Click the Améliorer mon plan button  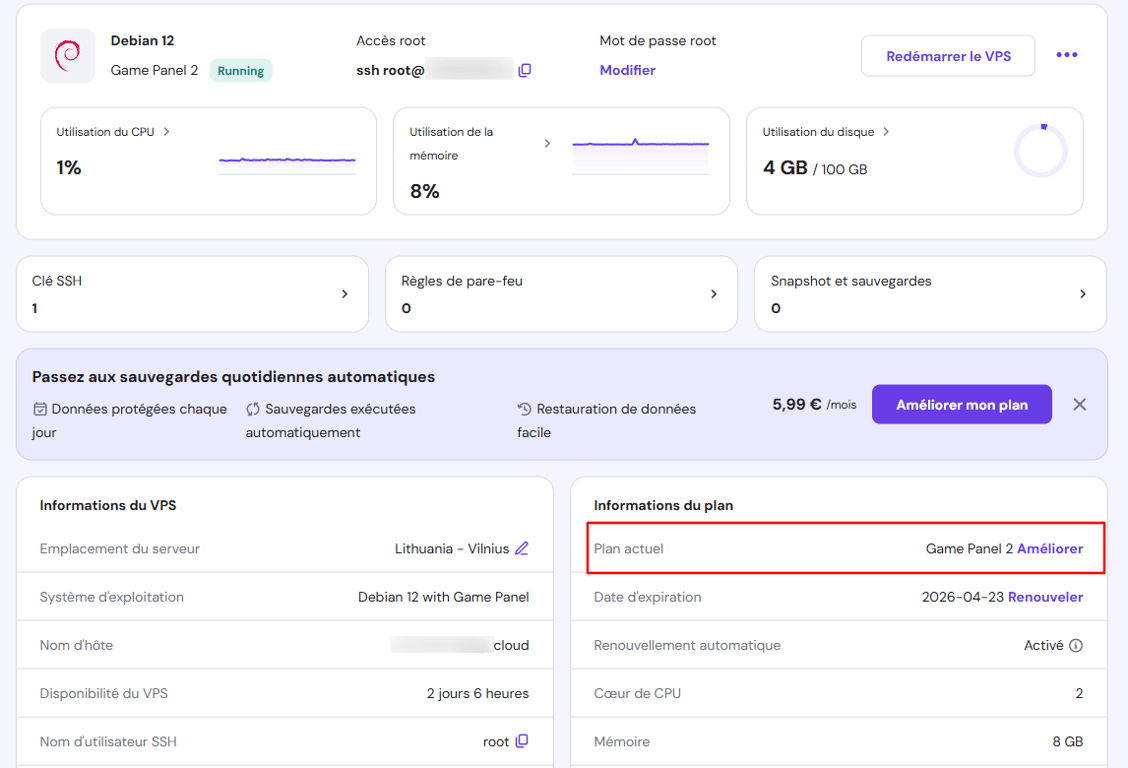point(961,404)
